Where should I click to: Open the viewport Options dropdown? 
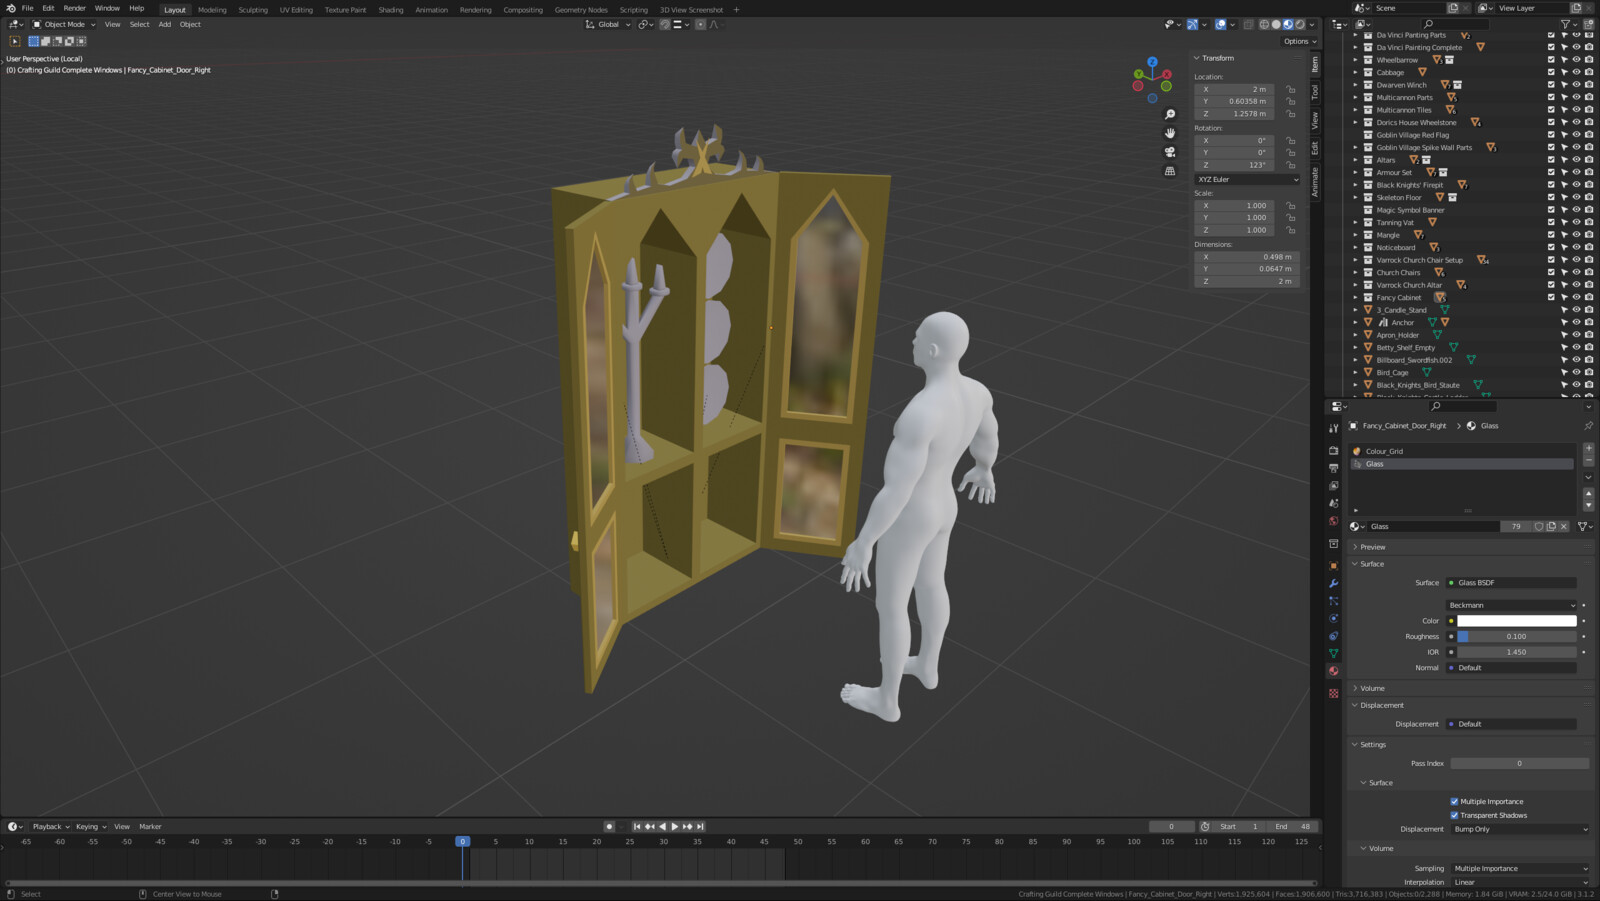(1300, 41)
